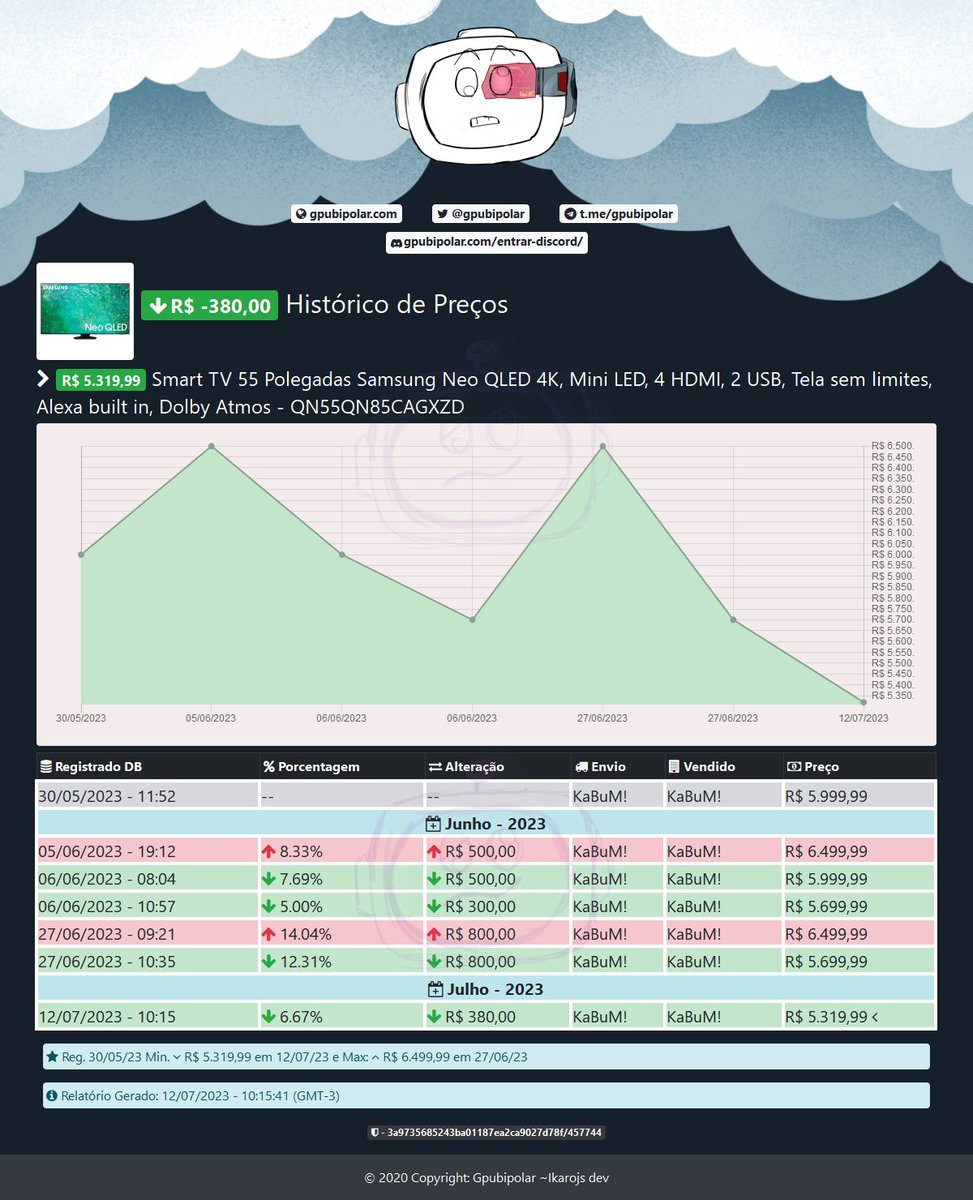Click the down arrow beside R$ 380,00
The image size is (973, 1200).
point(433,1017)
